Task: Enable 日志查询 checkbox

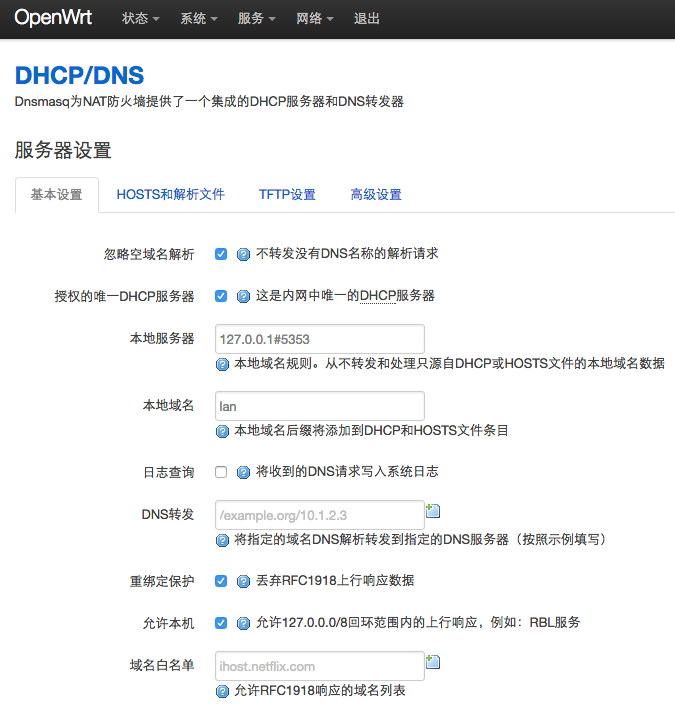Action: (221, 472)
